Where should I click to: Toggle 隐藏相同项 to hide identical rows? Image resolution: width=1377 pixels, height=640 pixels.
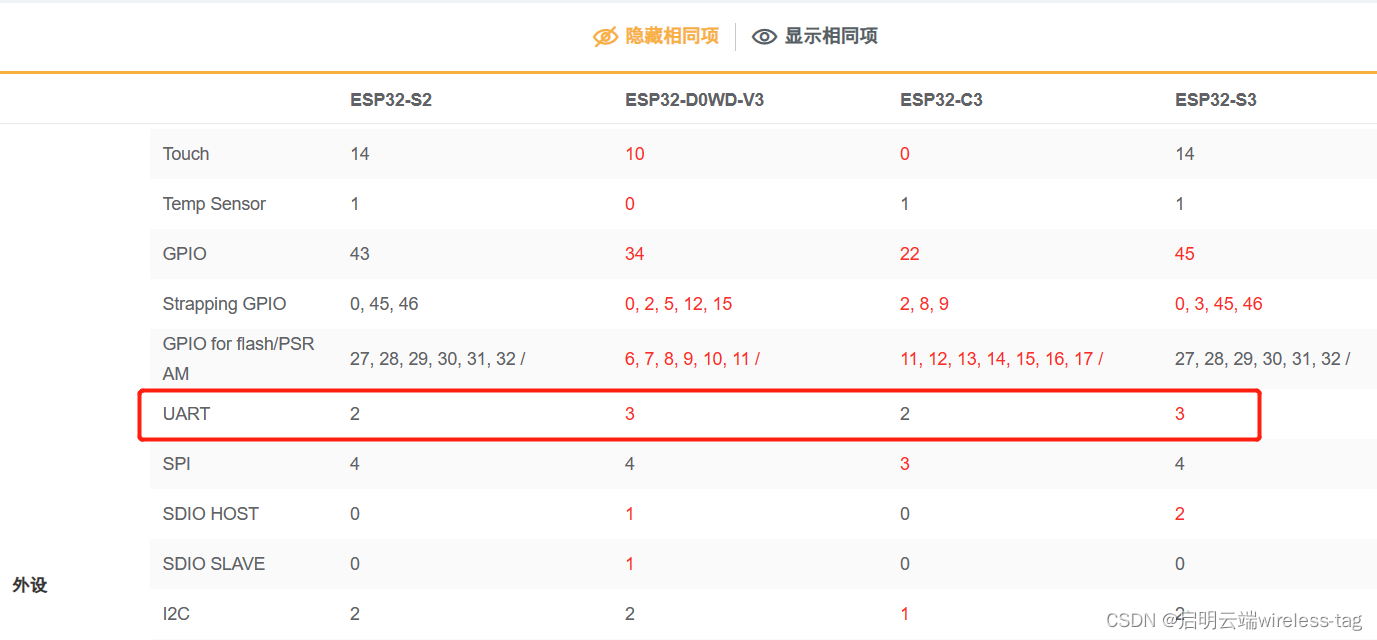coord(656,36)
